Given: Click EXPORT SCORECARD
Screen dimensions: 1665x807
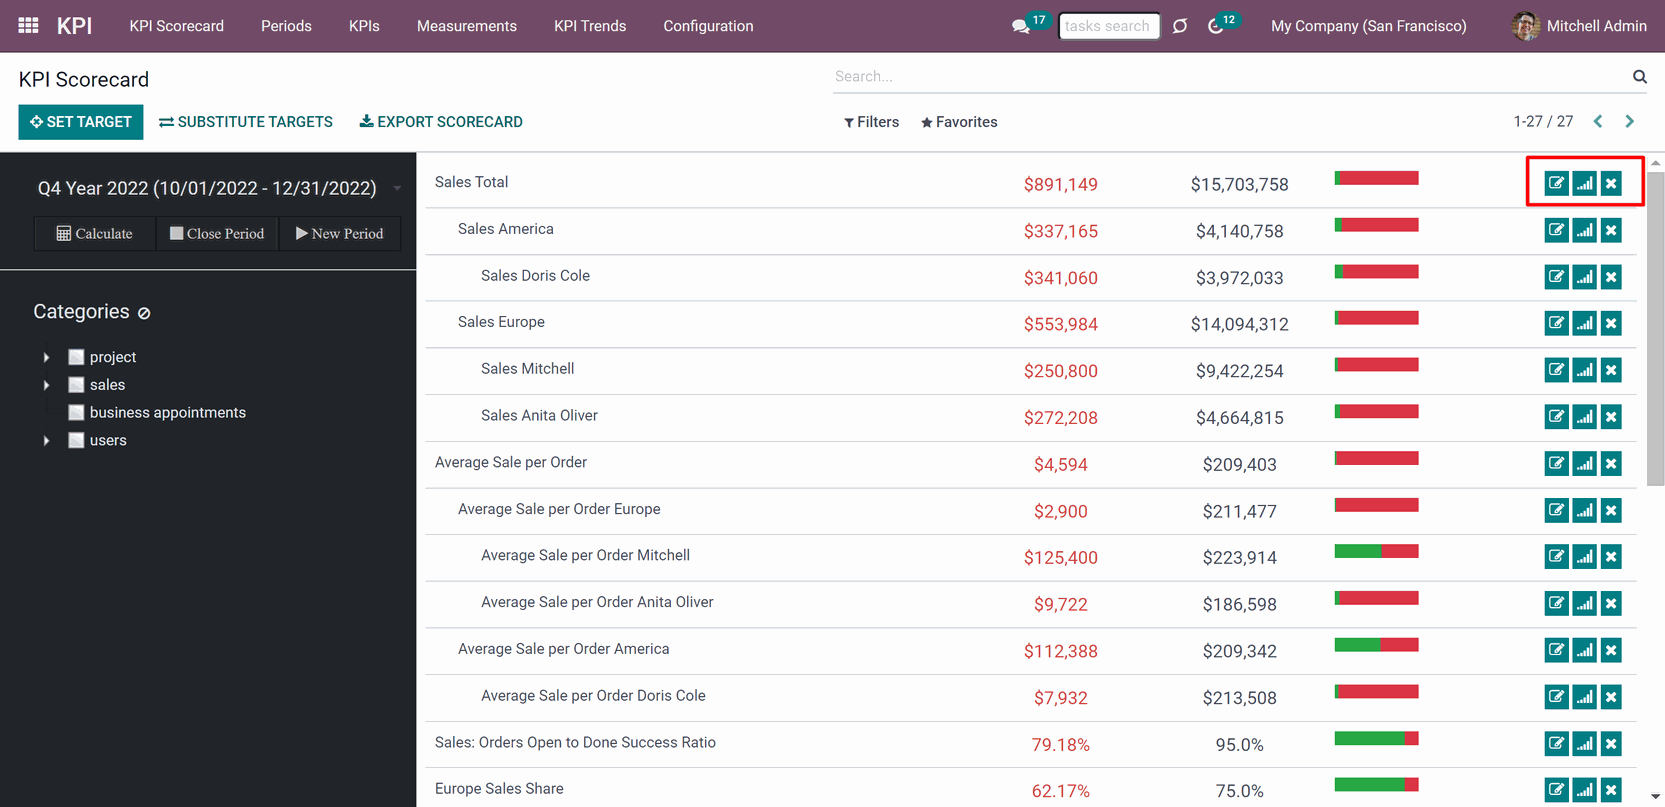Looking at the screenshot, I should pyautogui.click(x=441, y=122).
